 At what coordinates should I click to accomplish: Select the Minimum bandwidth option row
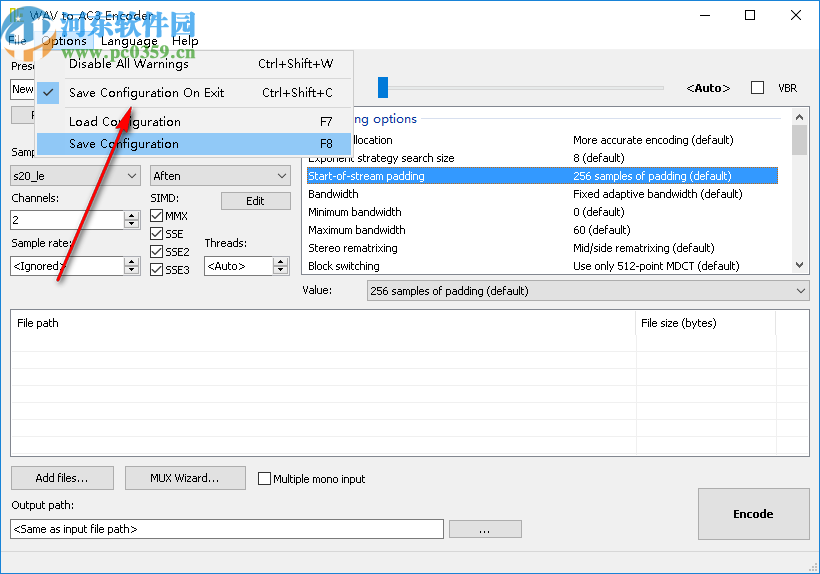[542, 212]
